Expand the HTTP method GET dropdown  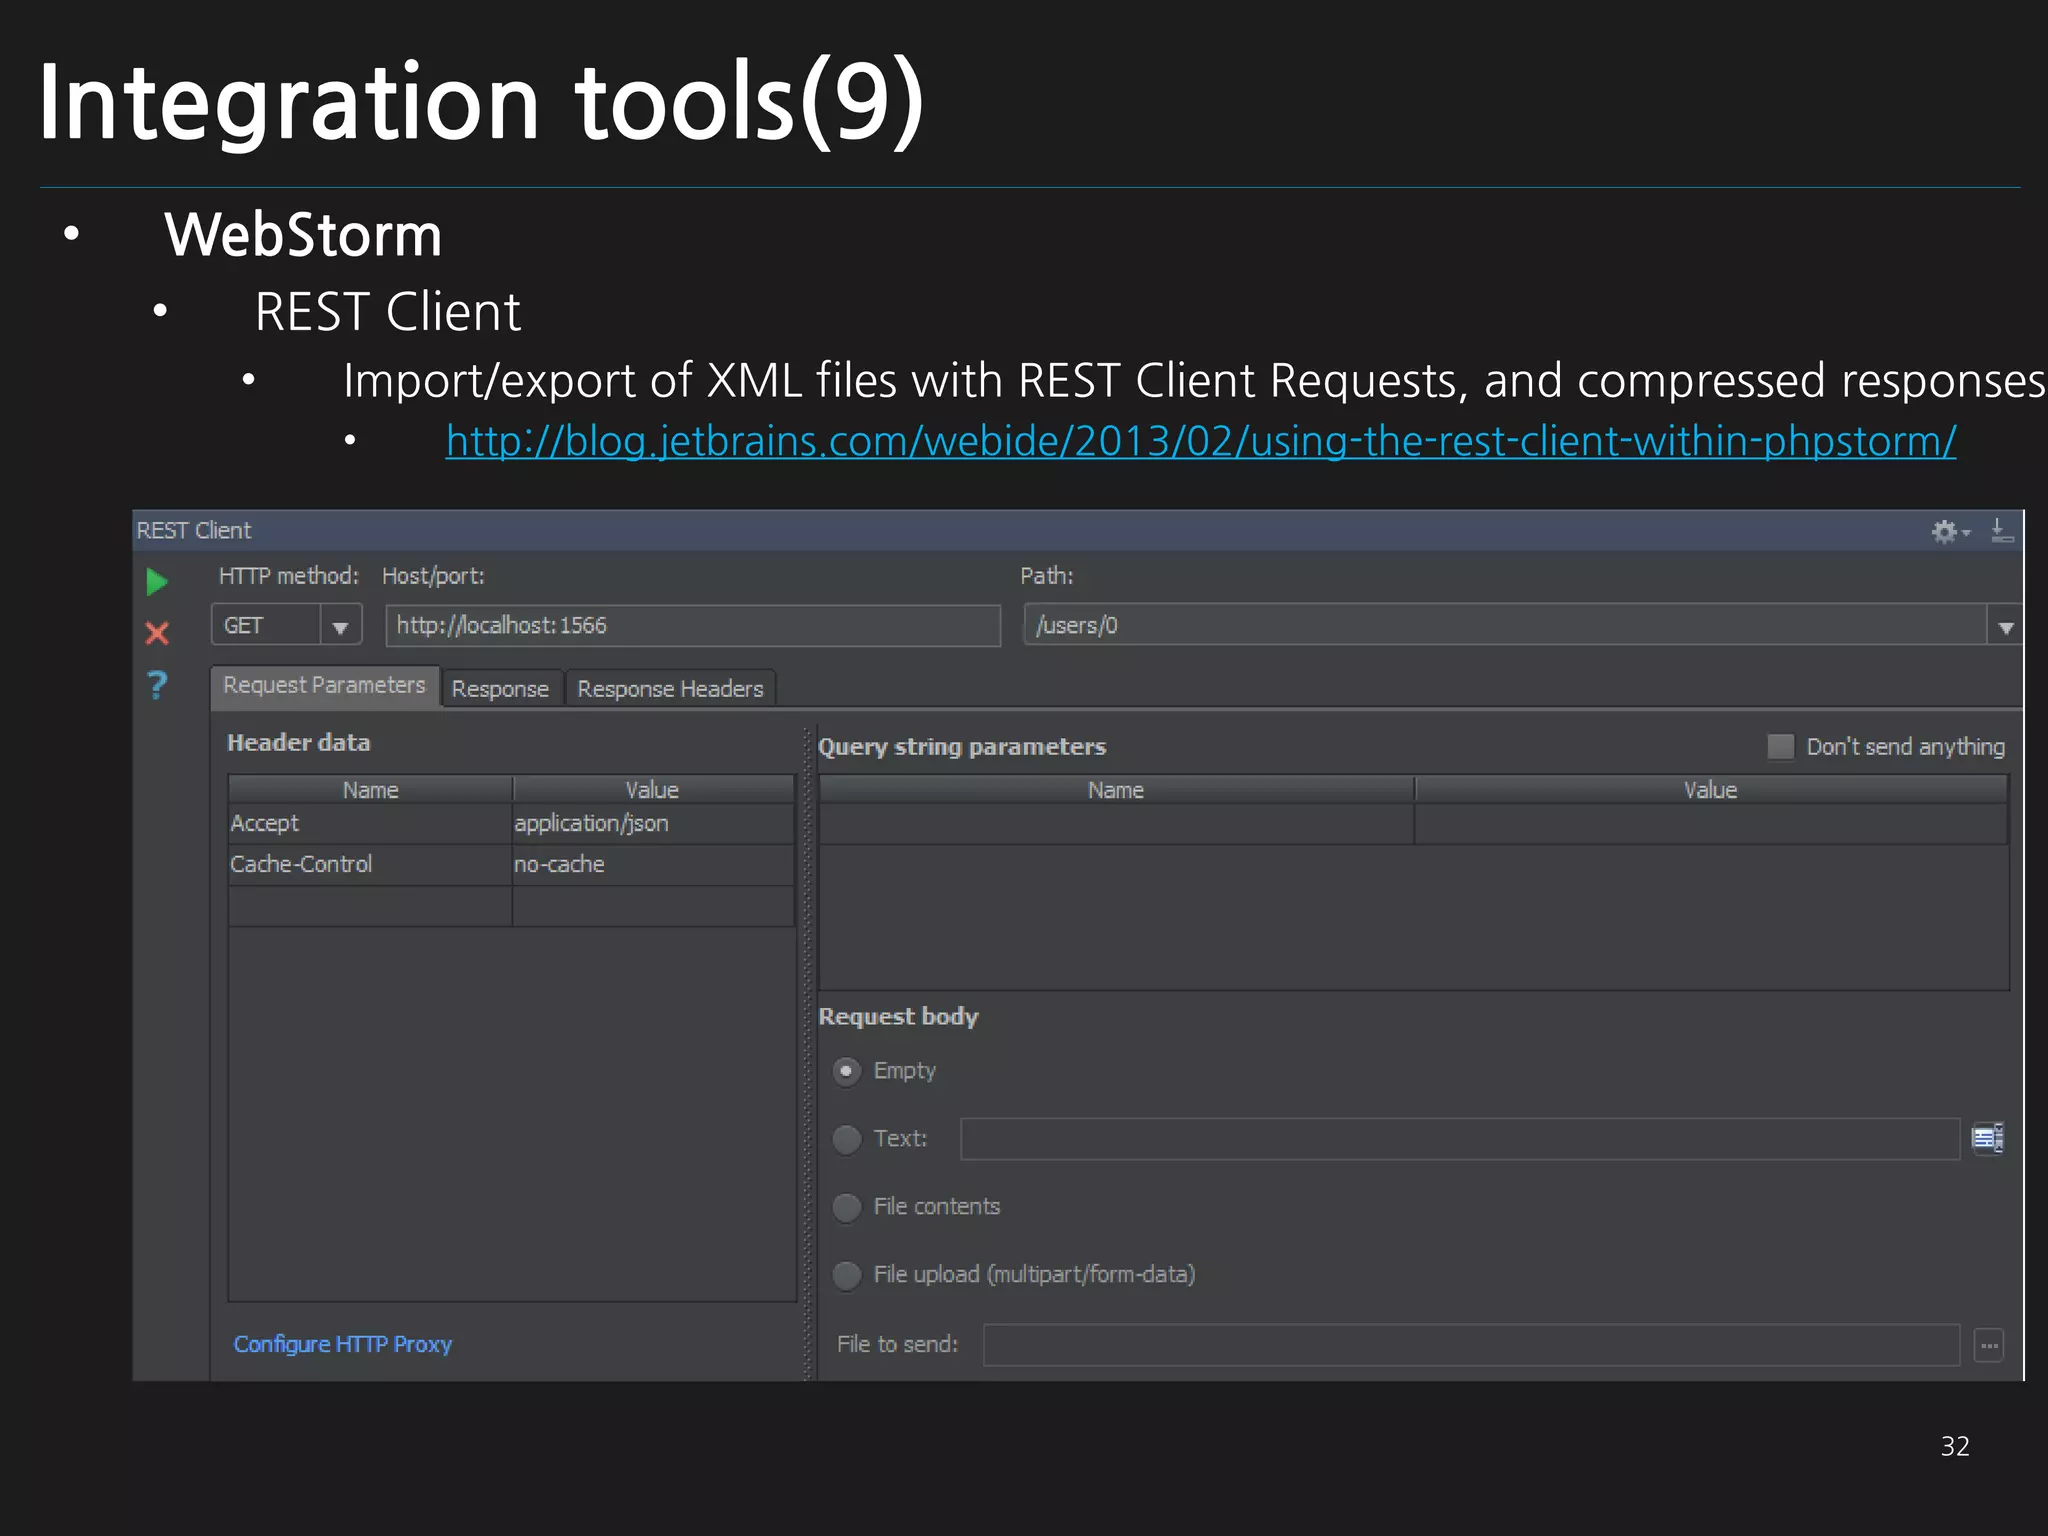[340, 626]
